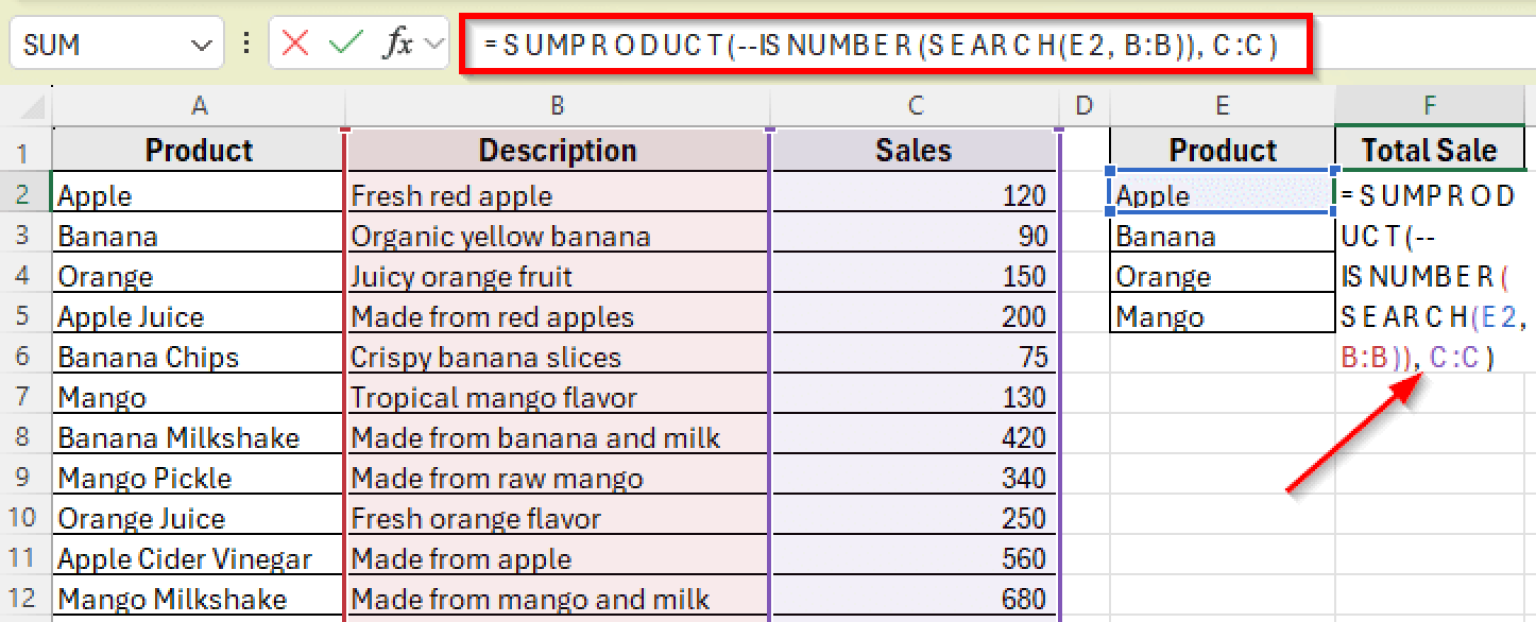Expand the Name Box dropdown arrow

200,45
